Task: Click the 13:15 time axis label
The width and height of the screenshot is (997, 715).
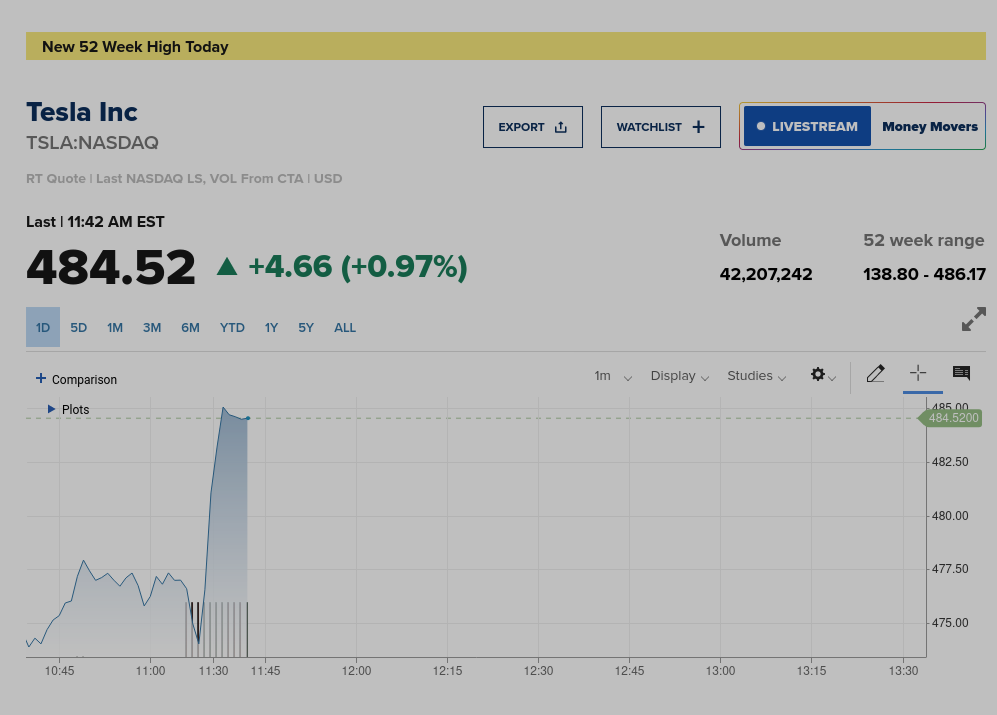Action: [811, 671]
